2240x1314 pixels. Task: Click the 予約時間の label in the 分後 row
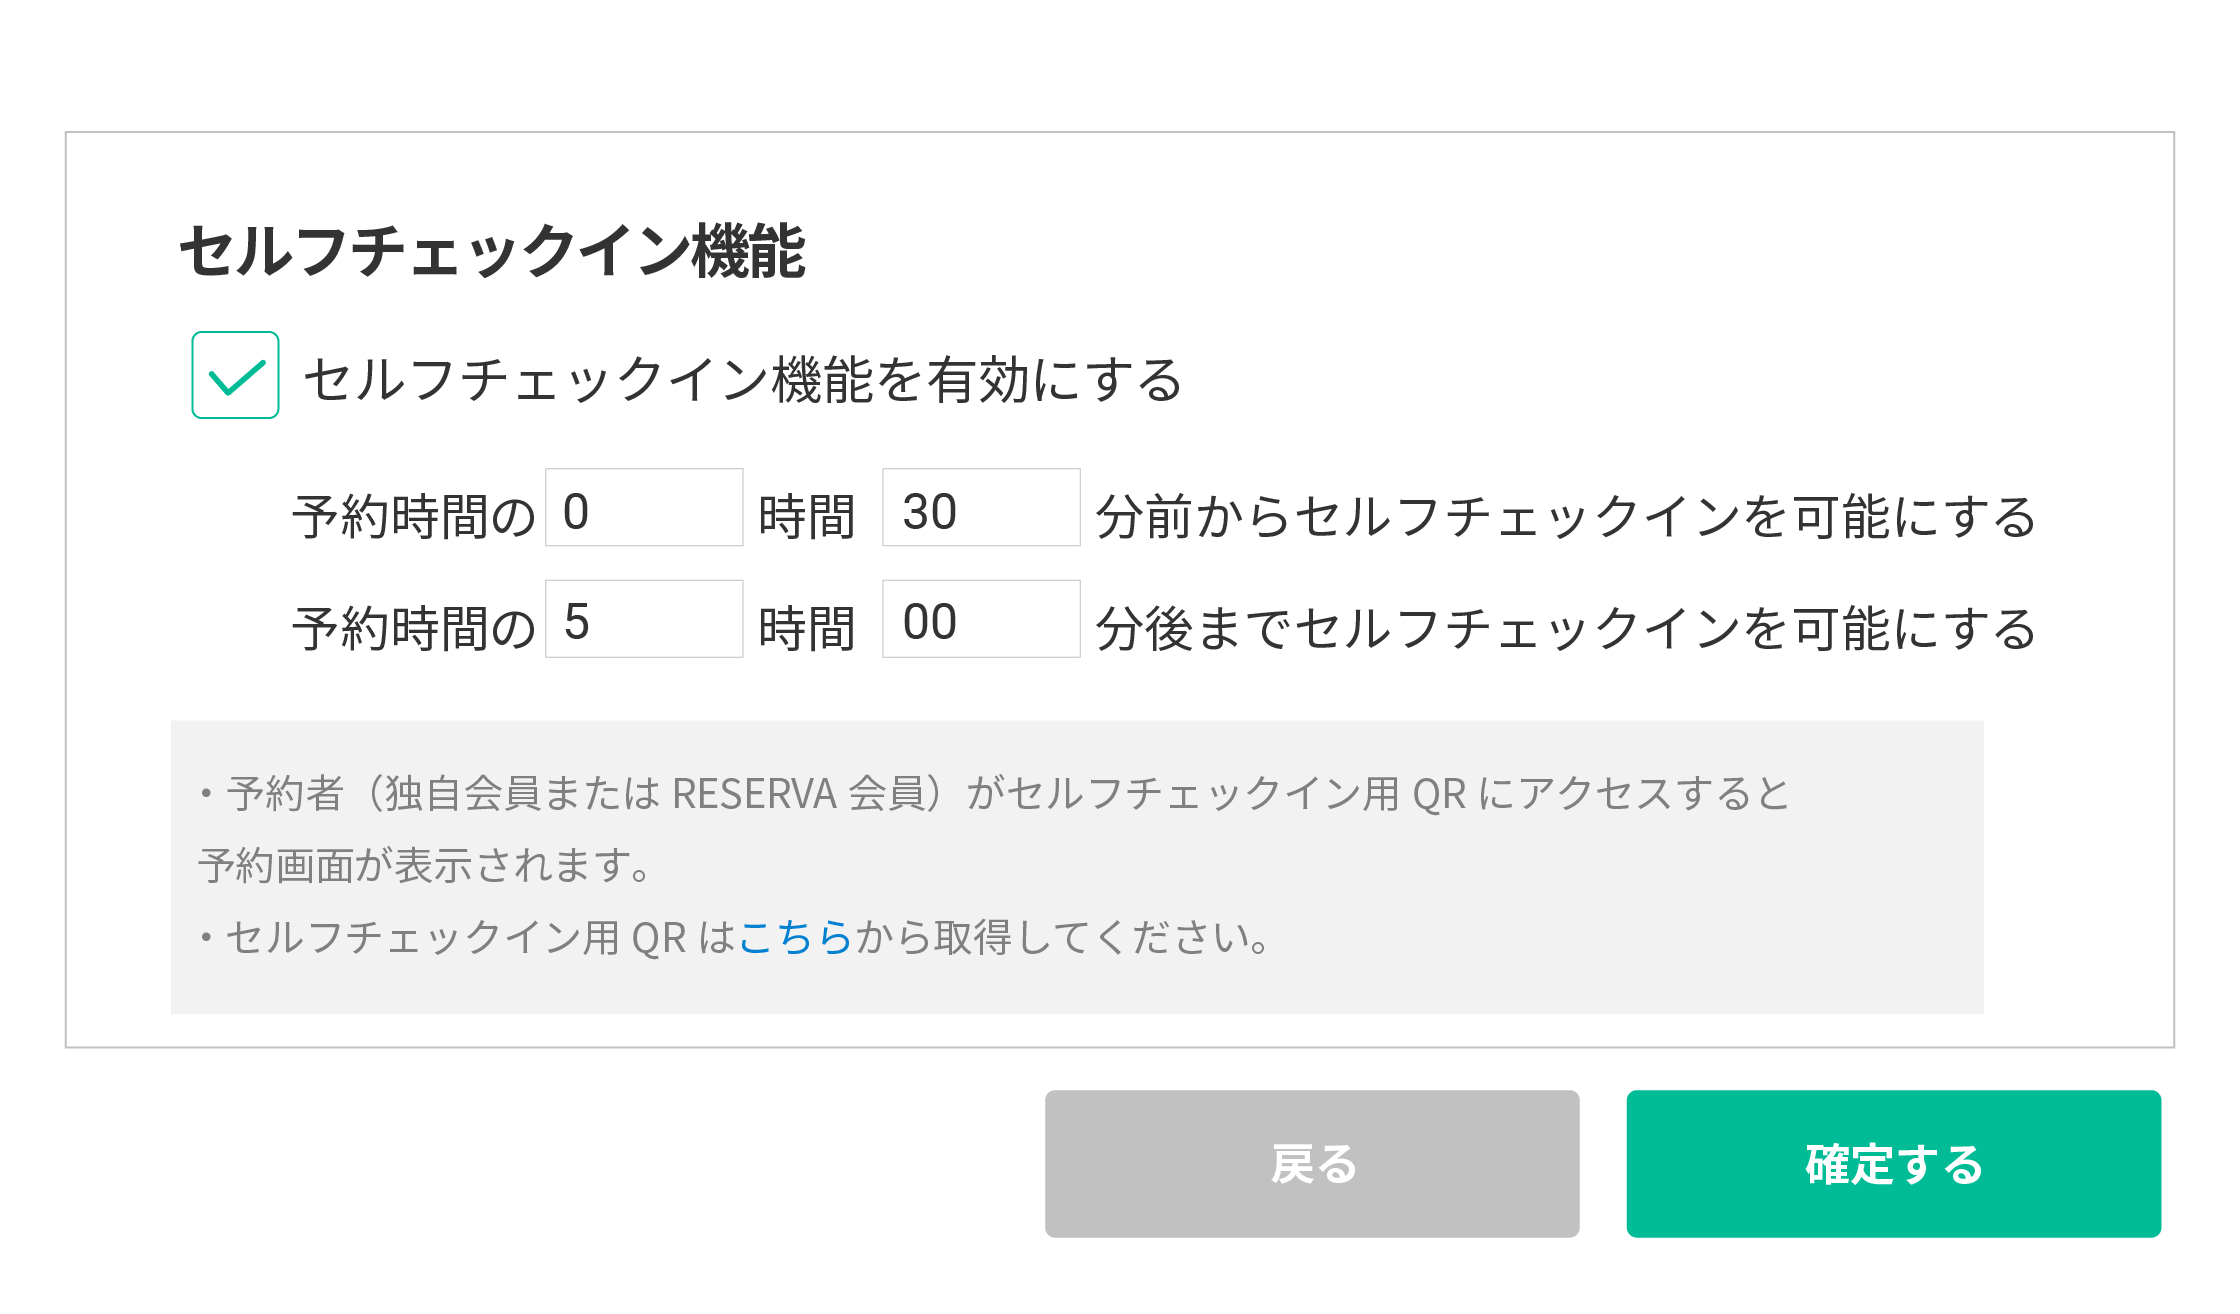414,630
